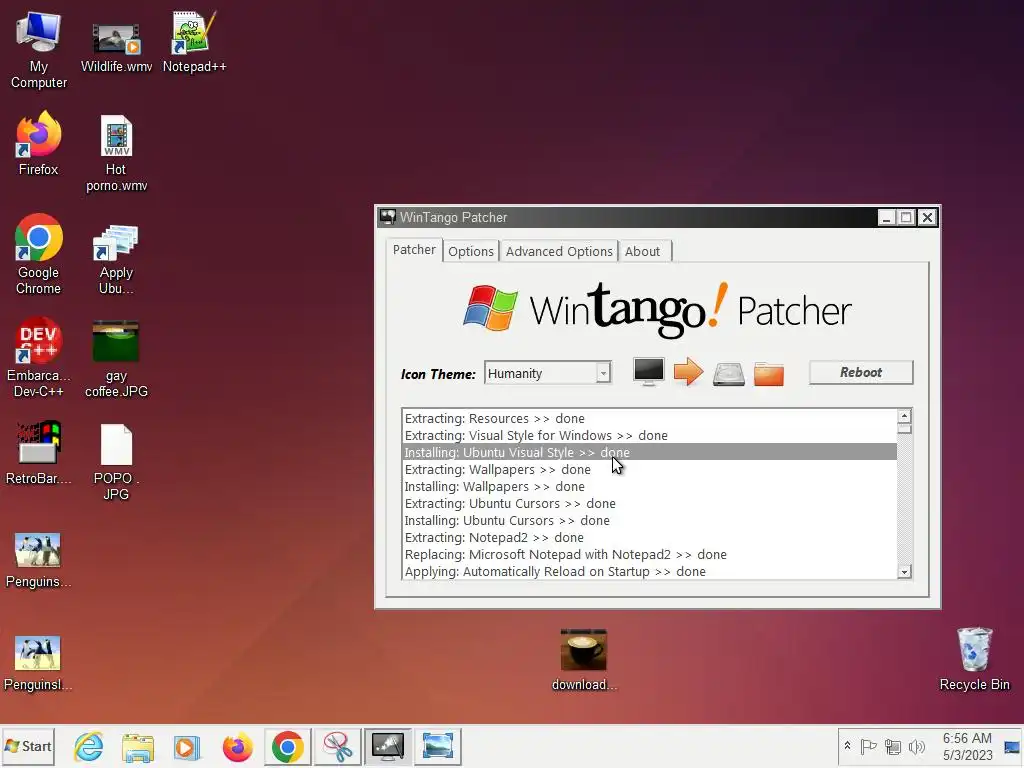Screen dimensions: 1024x768
Task: Open the network tray icon
Action: (x=893, y=746)
